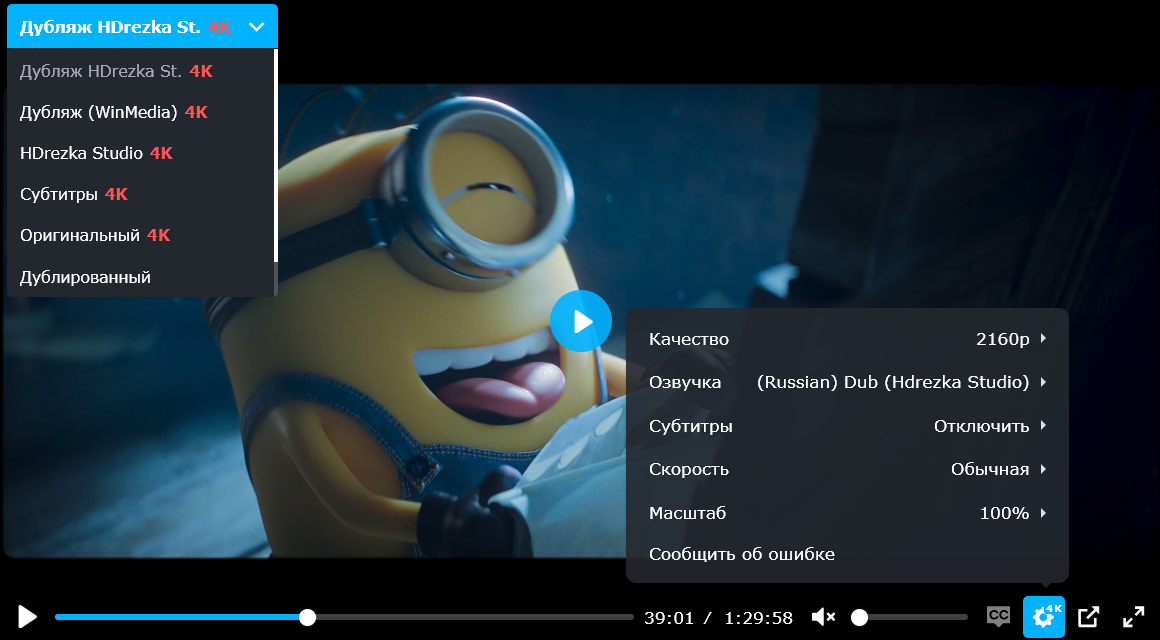Pick the HDrezka Studio 4K voiceover
Screen dimensions: 1160x640
click(x=141, y=153)
